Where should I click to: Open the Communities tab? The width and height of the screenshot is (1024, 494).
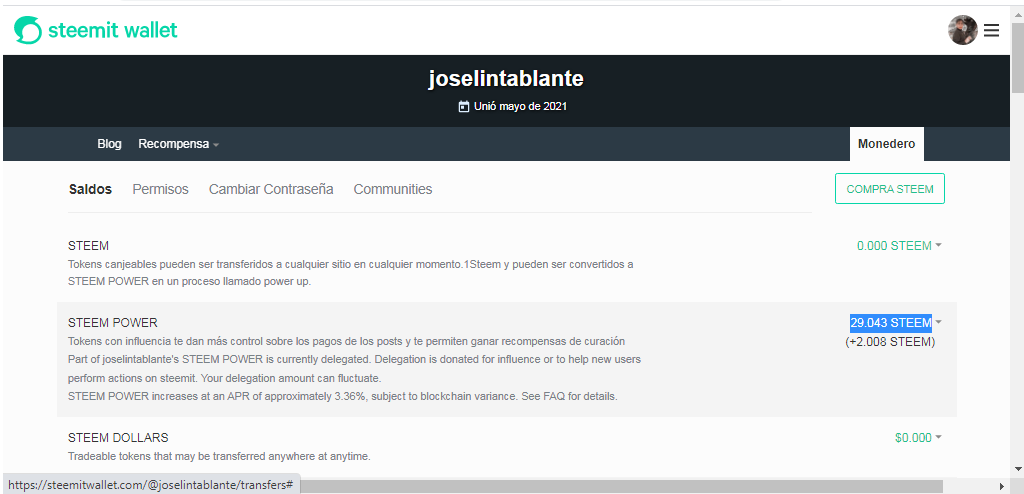(x=392, y=189)
